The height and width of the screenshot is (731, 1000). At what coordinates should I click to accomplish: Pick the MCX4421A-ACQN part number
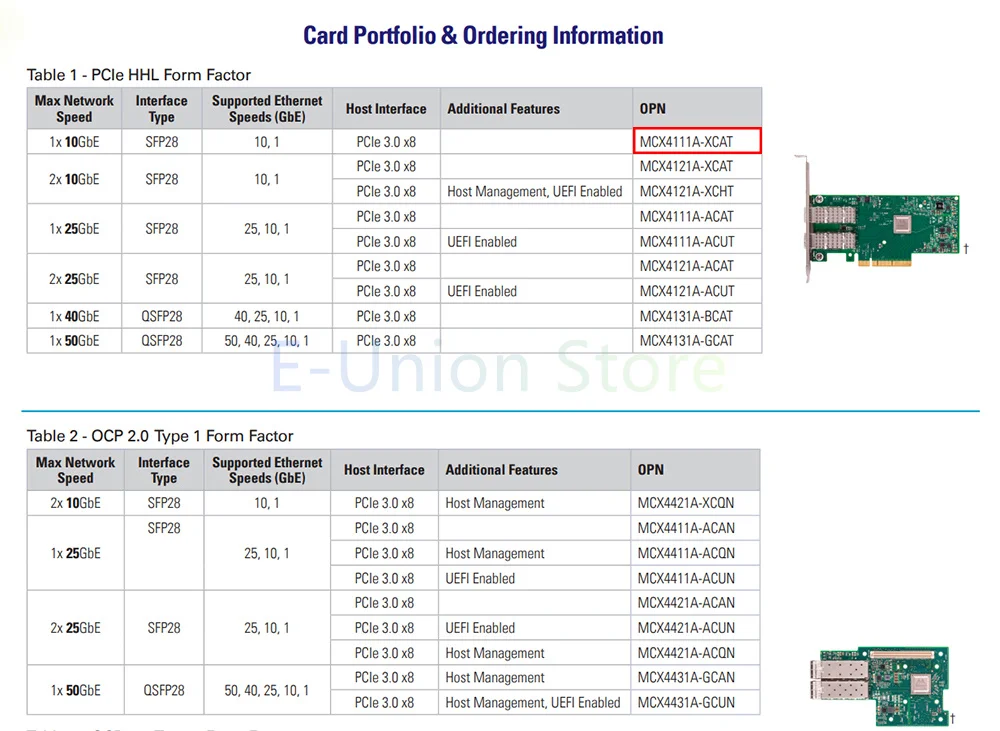tap(686, 653)
